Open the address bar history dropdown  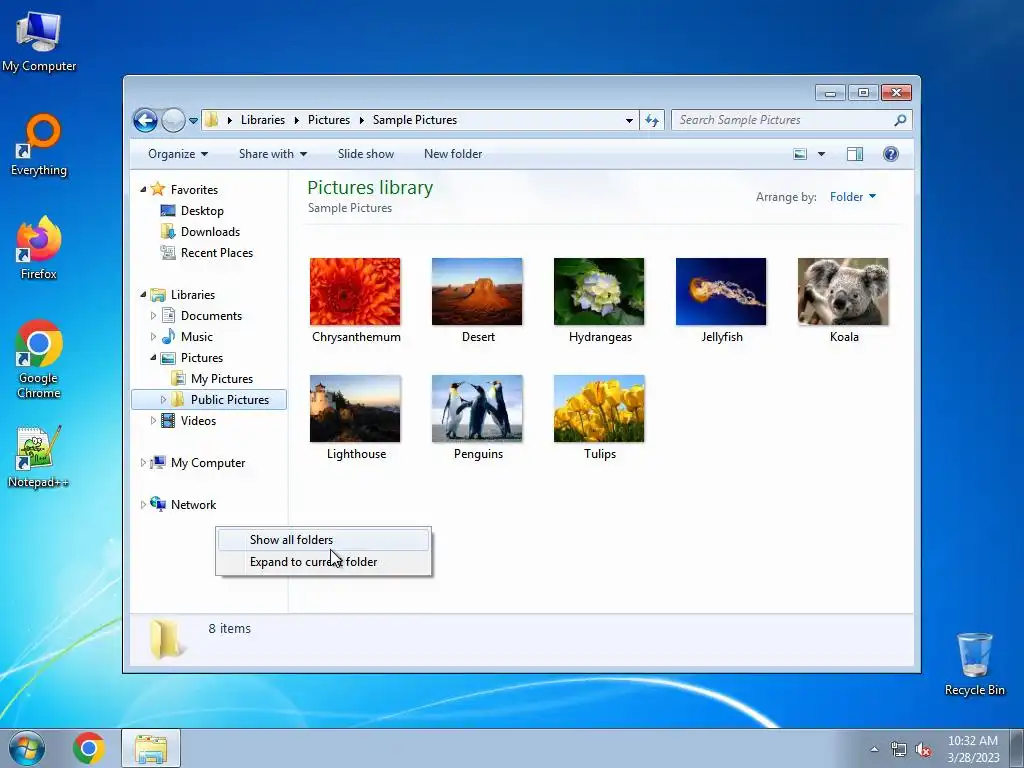(x=629, y=120)
